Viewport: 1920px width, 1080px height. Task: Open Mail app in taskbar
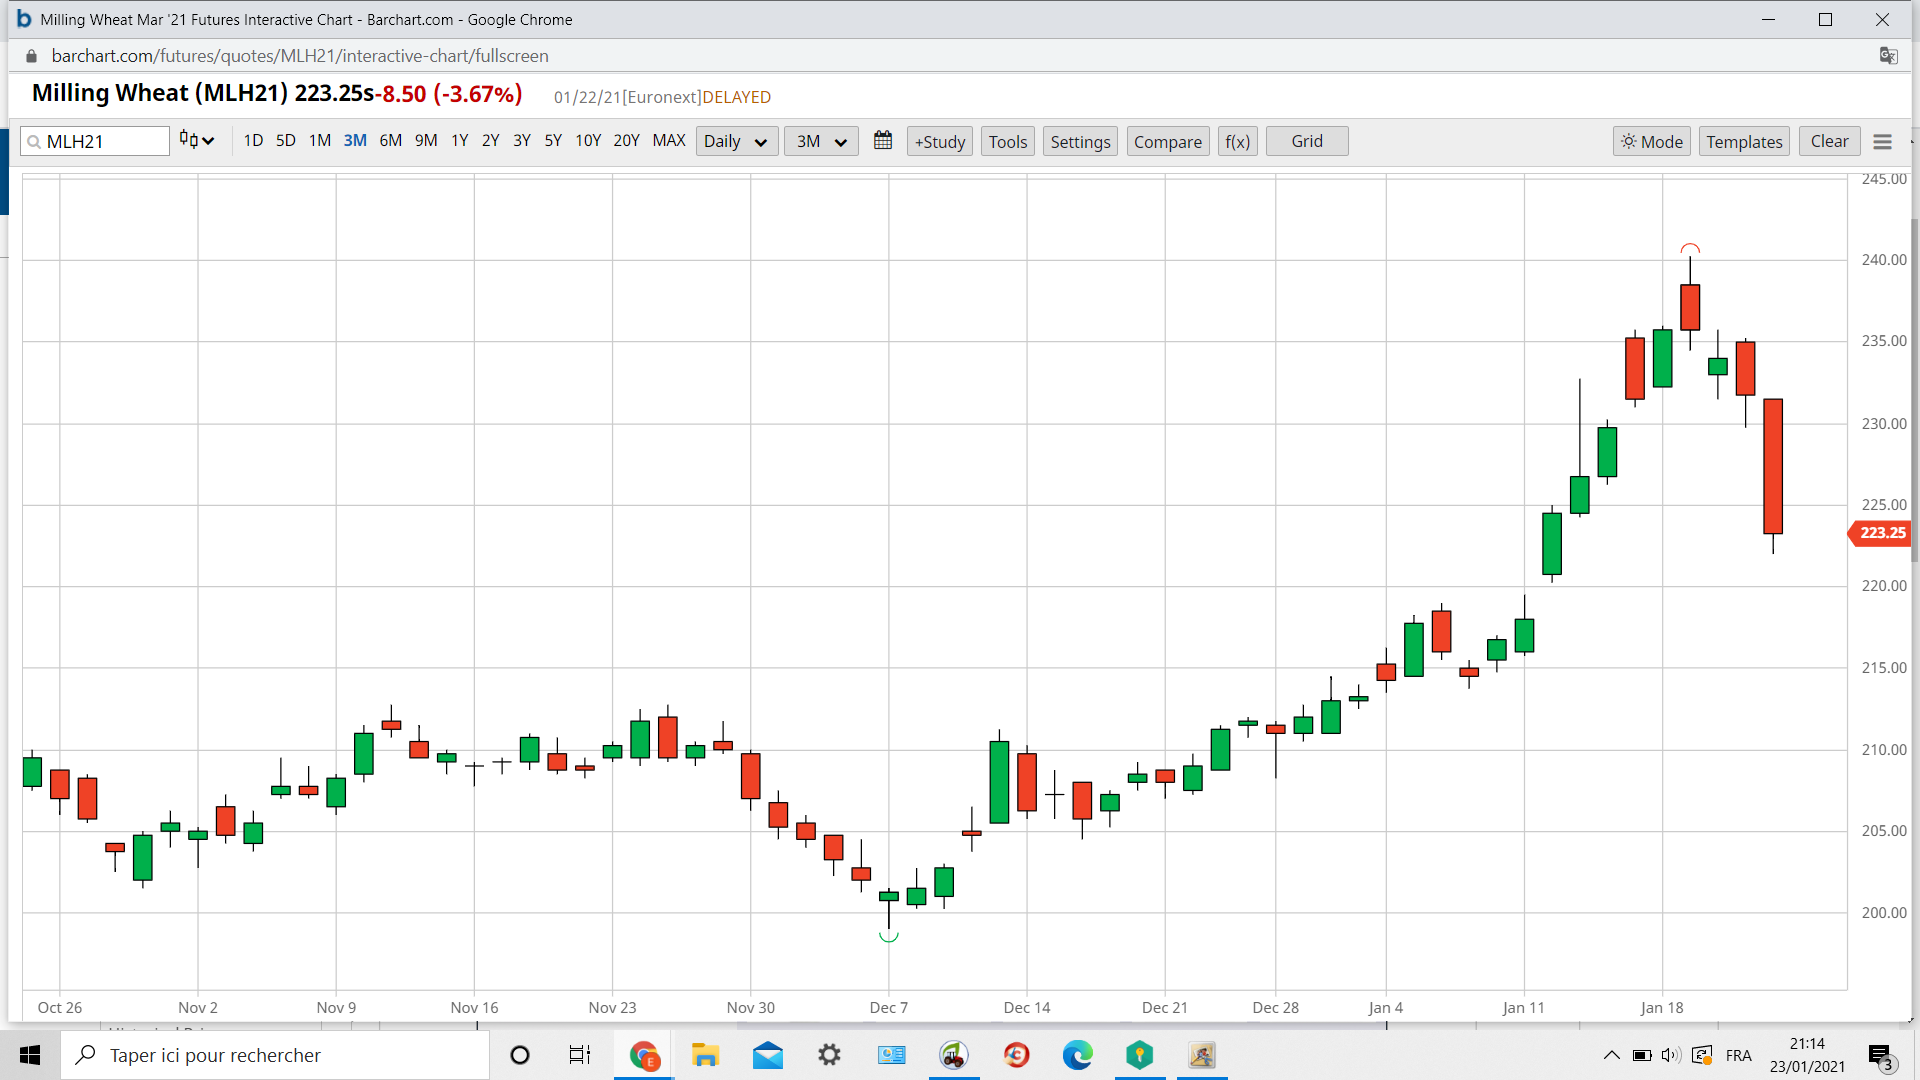pos(767,1055)
